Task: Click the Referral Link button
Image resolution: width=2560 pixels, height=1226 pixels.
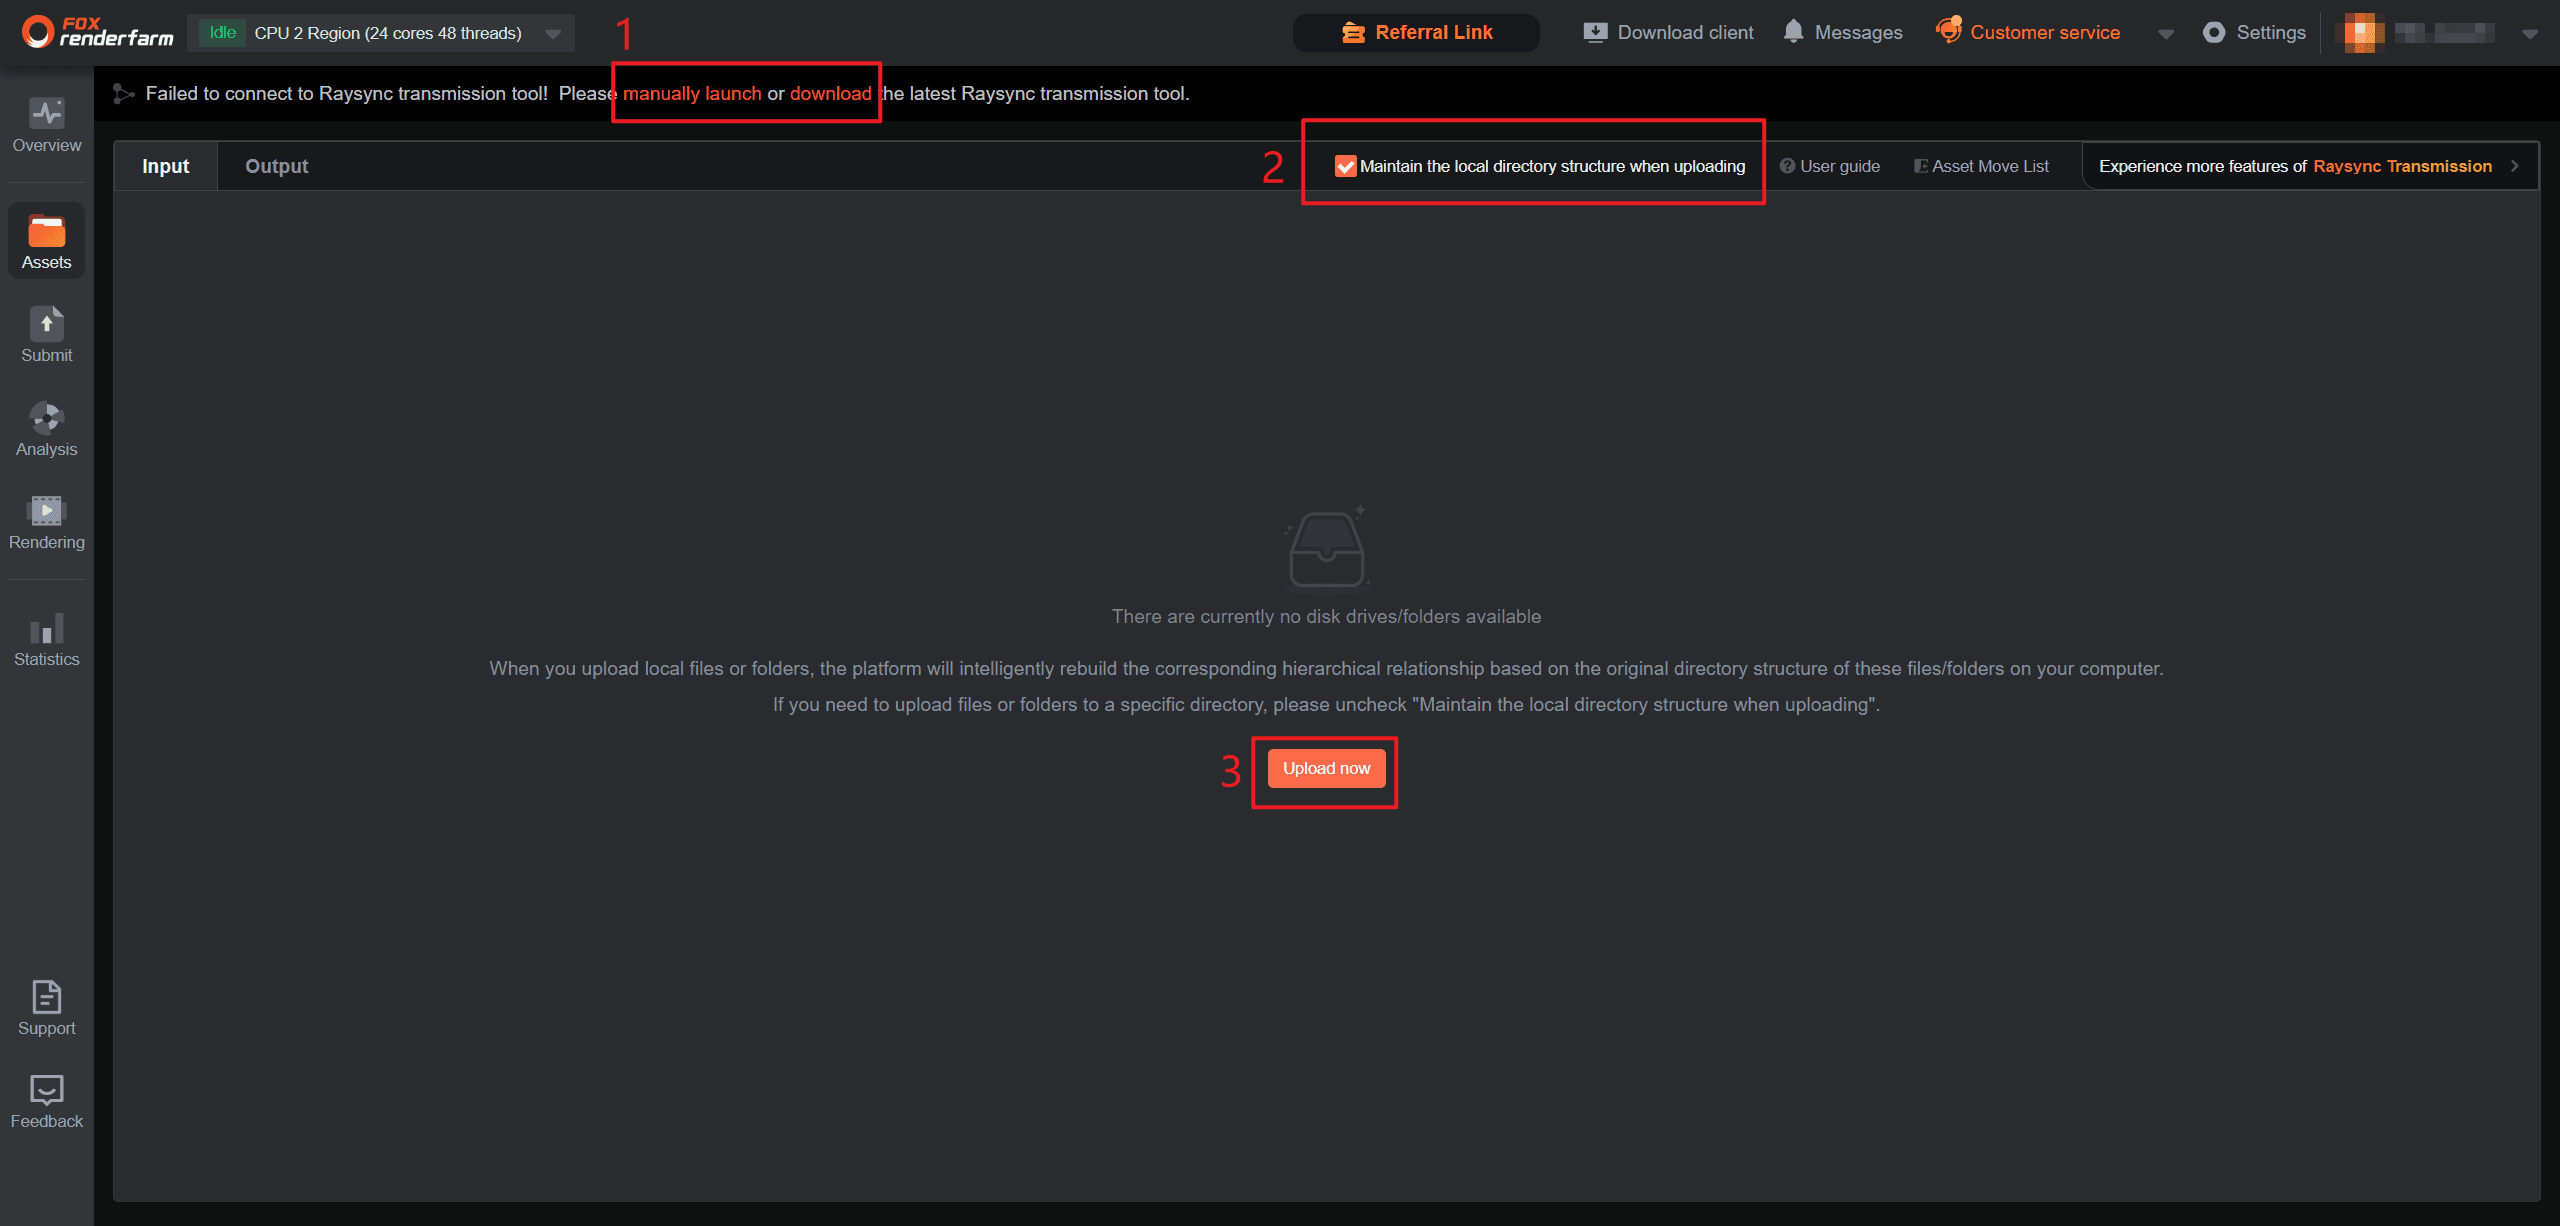Action: 1416,33
